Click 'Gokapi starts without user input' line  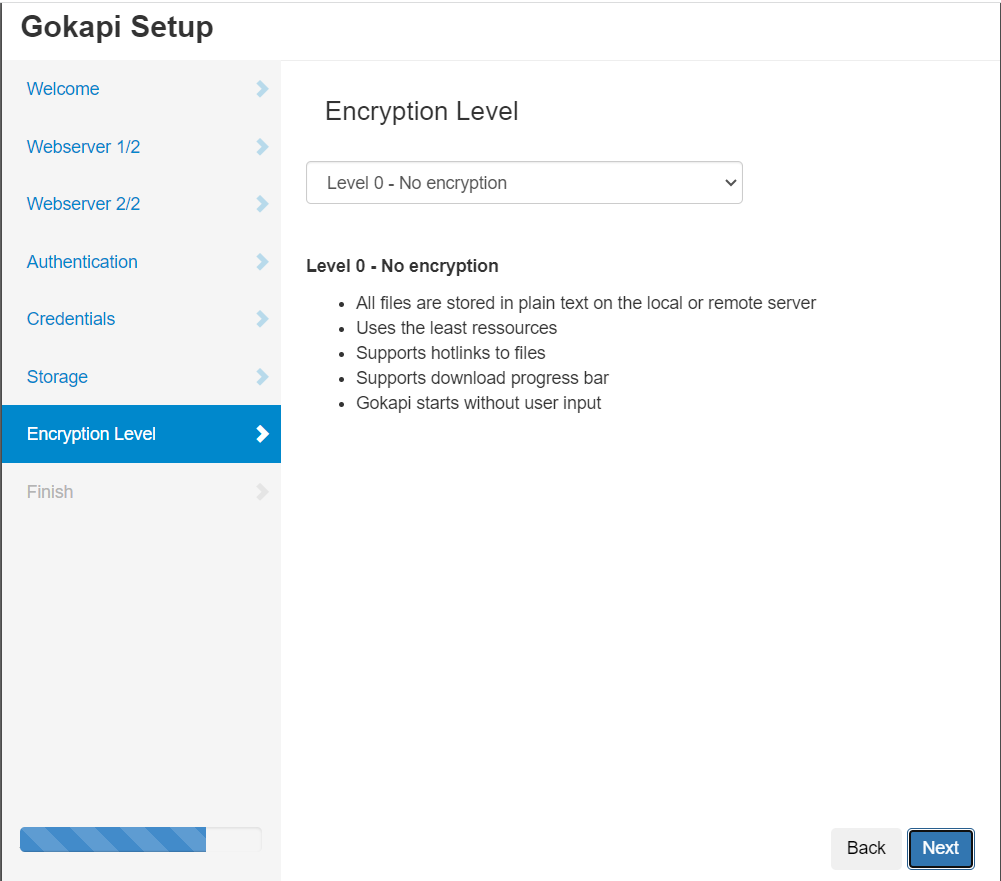coord(479,403)
